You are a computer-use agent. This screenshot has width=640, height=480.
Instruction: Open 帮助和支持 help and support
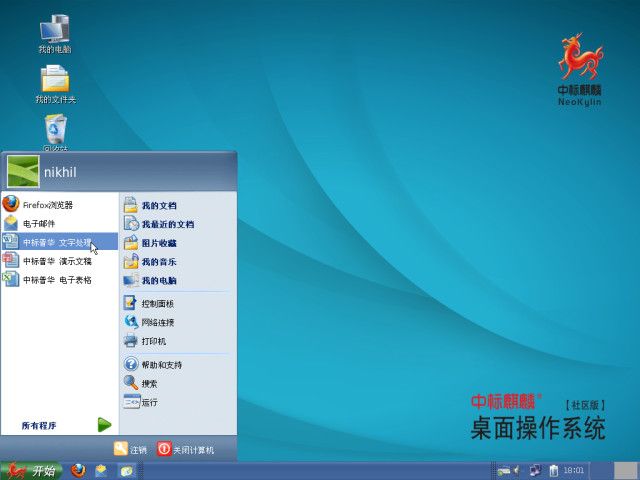161,364
